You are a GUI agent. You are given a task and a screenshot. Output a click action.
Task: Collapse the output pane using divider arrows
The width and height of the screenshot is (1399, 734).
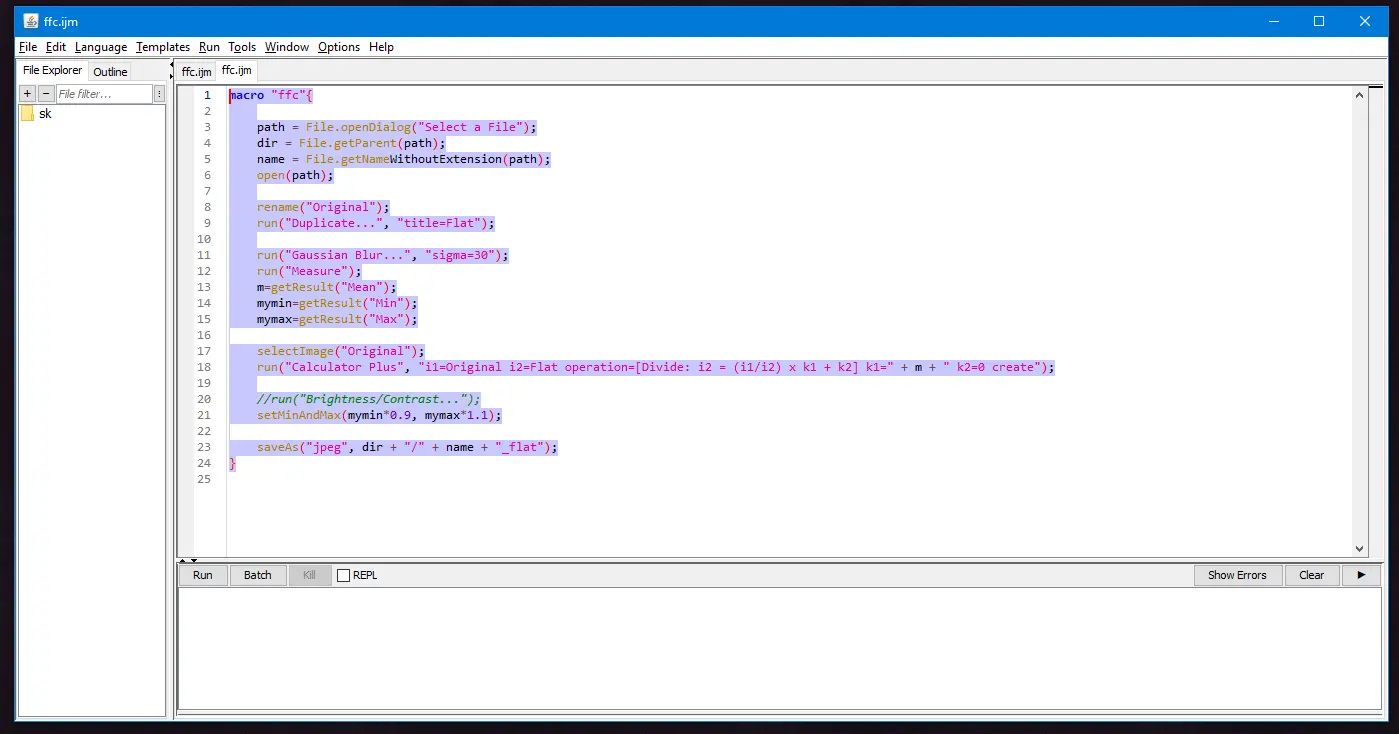(x=193, y=561)
